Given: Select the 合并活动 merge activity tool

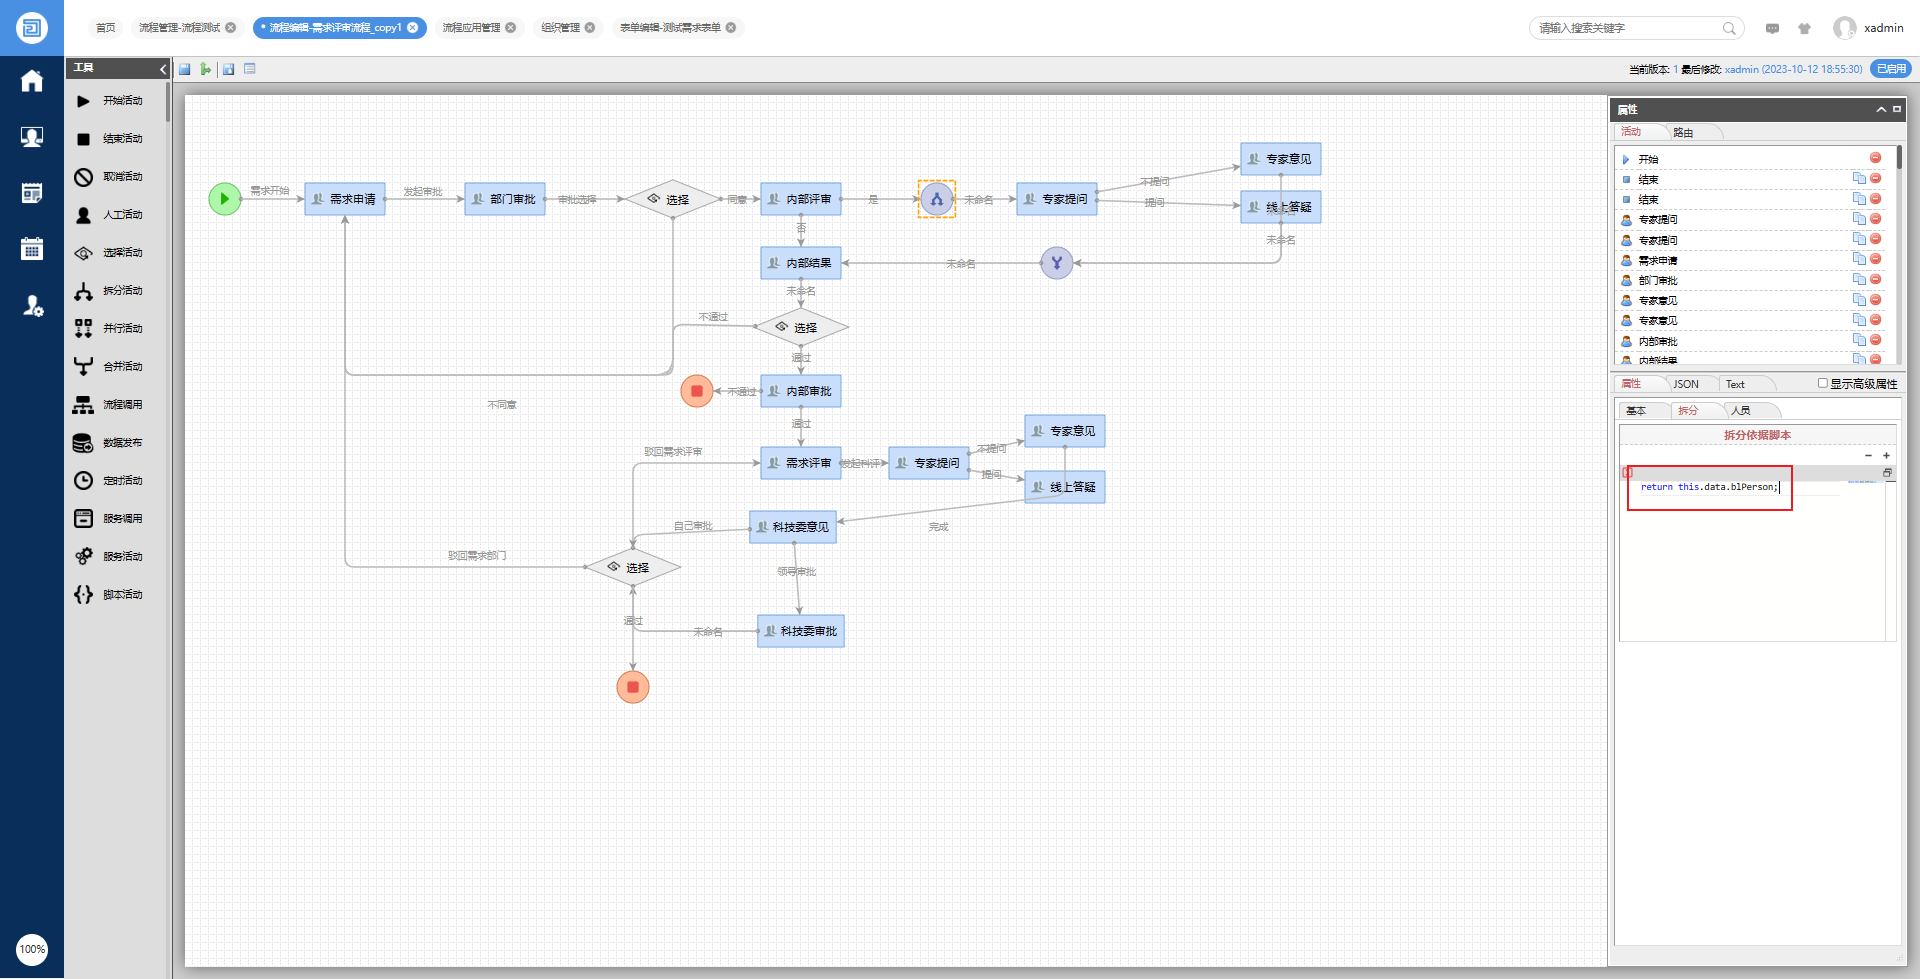Looking at the screenshot, I should (x=110, y=367).
